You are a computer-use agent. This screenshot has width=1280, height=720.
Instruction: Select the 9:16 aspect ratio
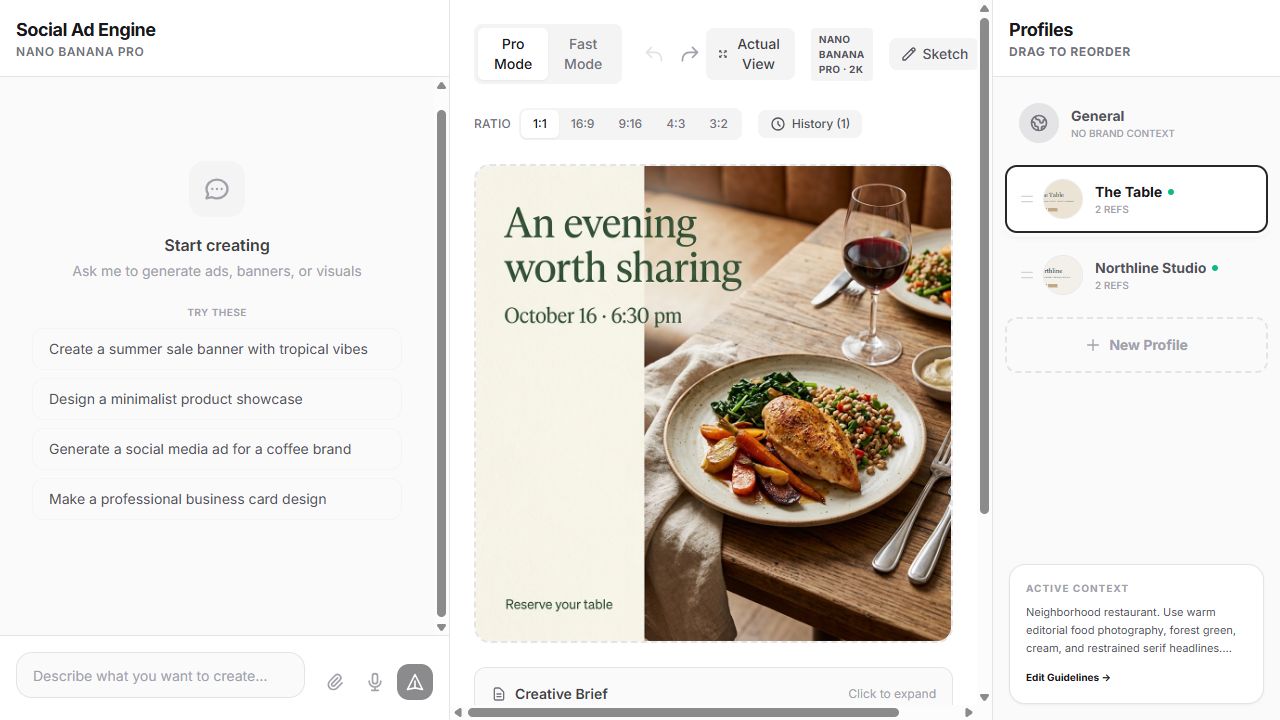(630, 124)
